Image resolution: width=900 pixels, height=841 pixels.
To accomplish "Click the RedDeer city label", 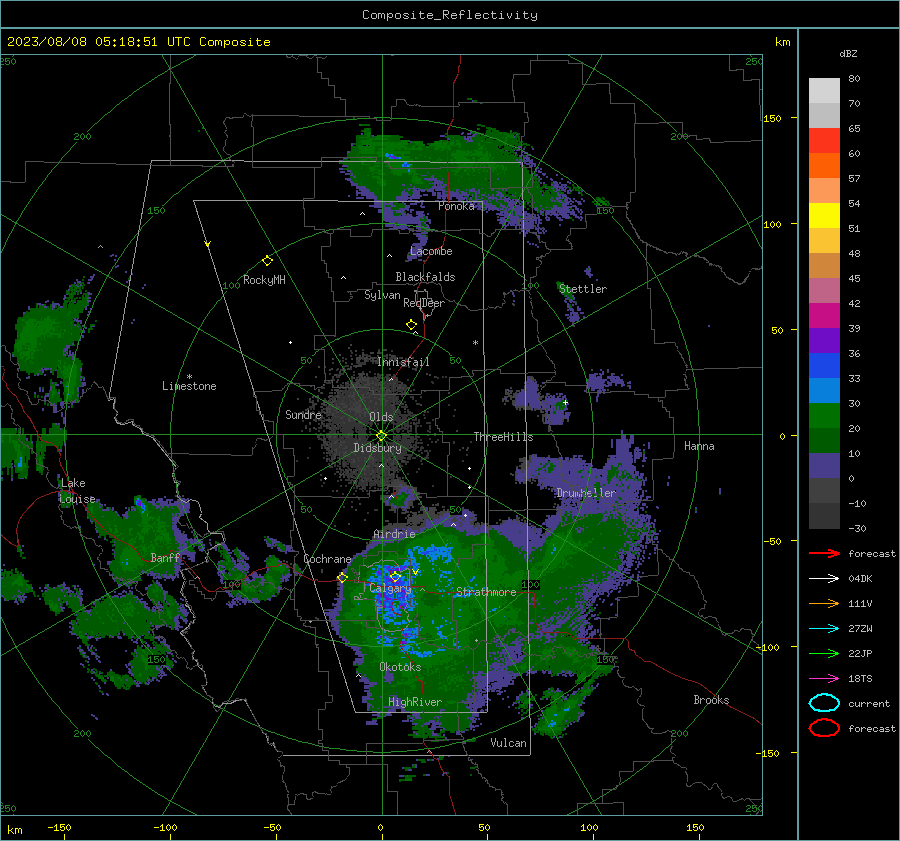I will (x=424, y=303).
